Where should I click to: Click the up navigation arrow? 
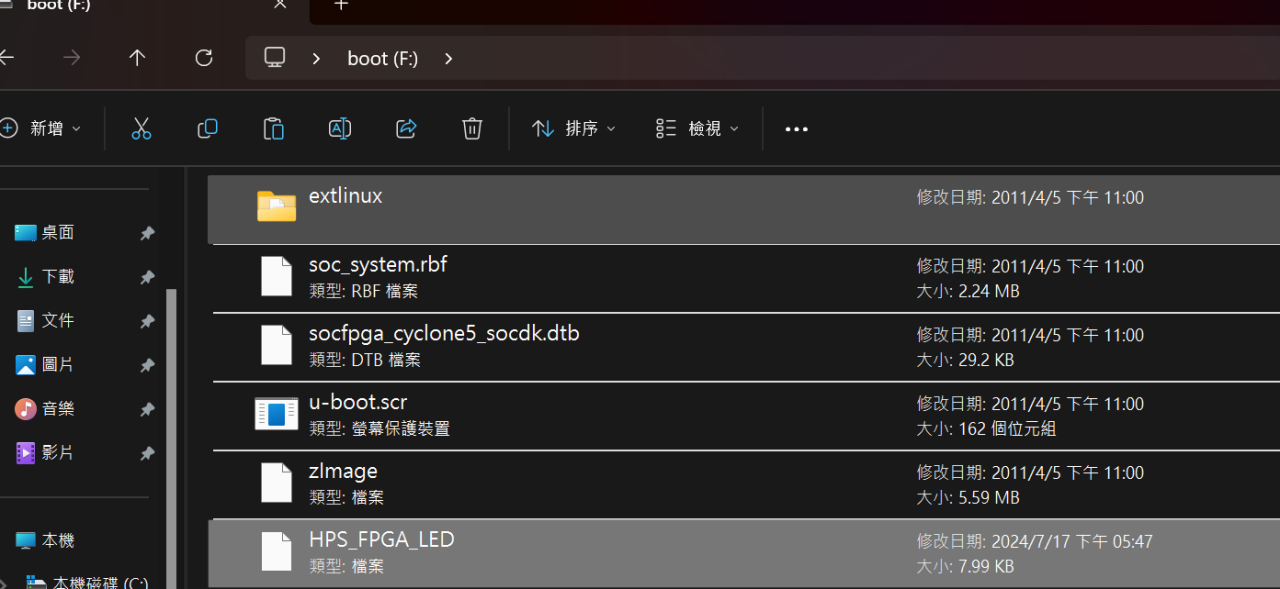(137, 57)
